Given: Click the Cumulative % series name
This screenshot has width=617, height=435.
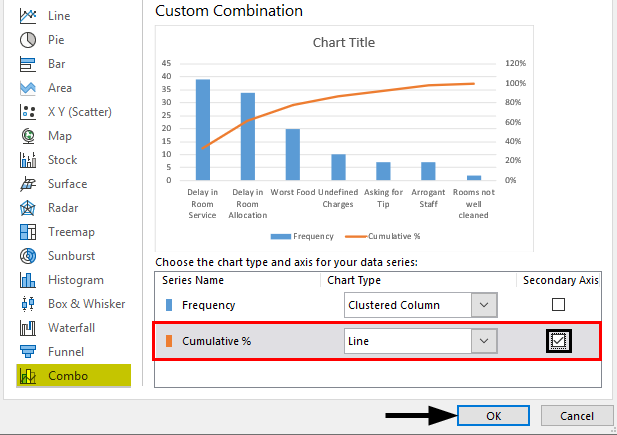Looking at the screenshot, I should (x=216, y=341).
